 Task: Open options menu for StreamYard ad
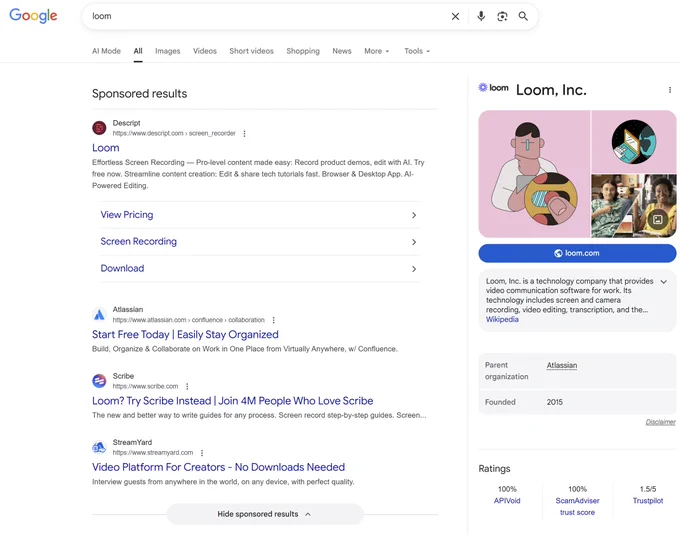point(202,453)
